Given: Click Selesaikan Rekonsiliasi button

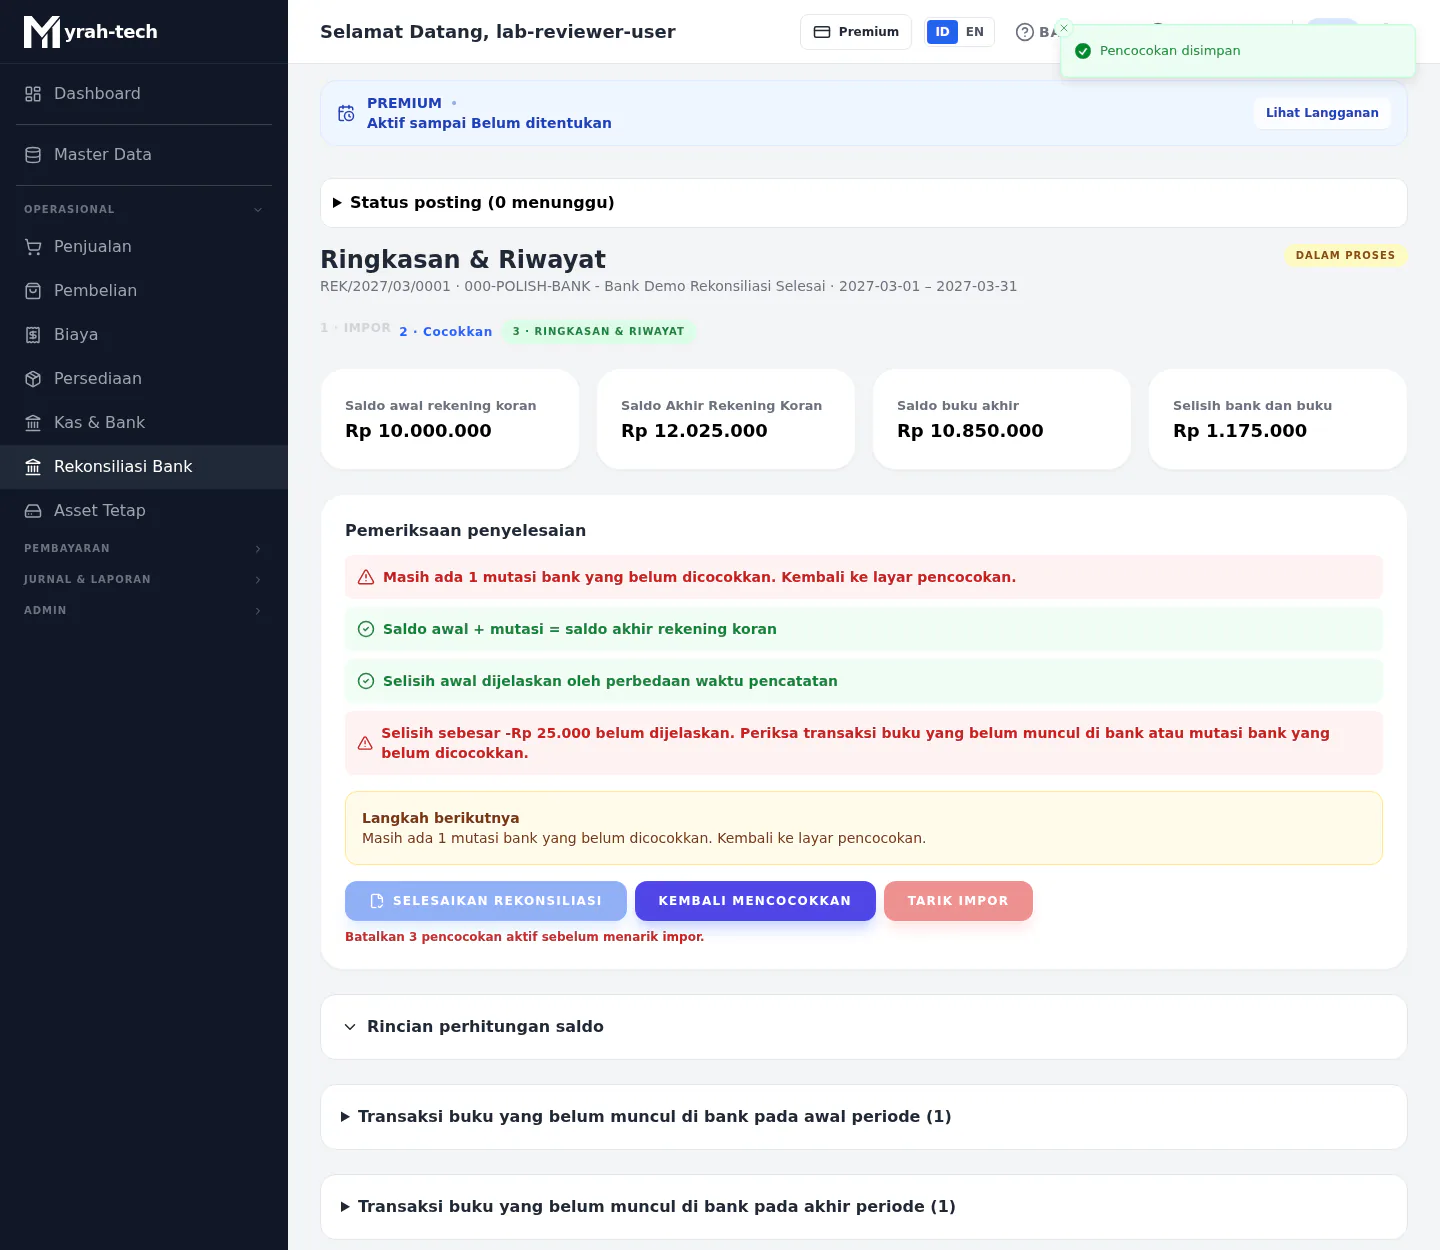Looking at the screenshot, I should tap(486, 901).
